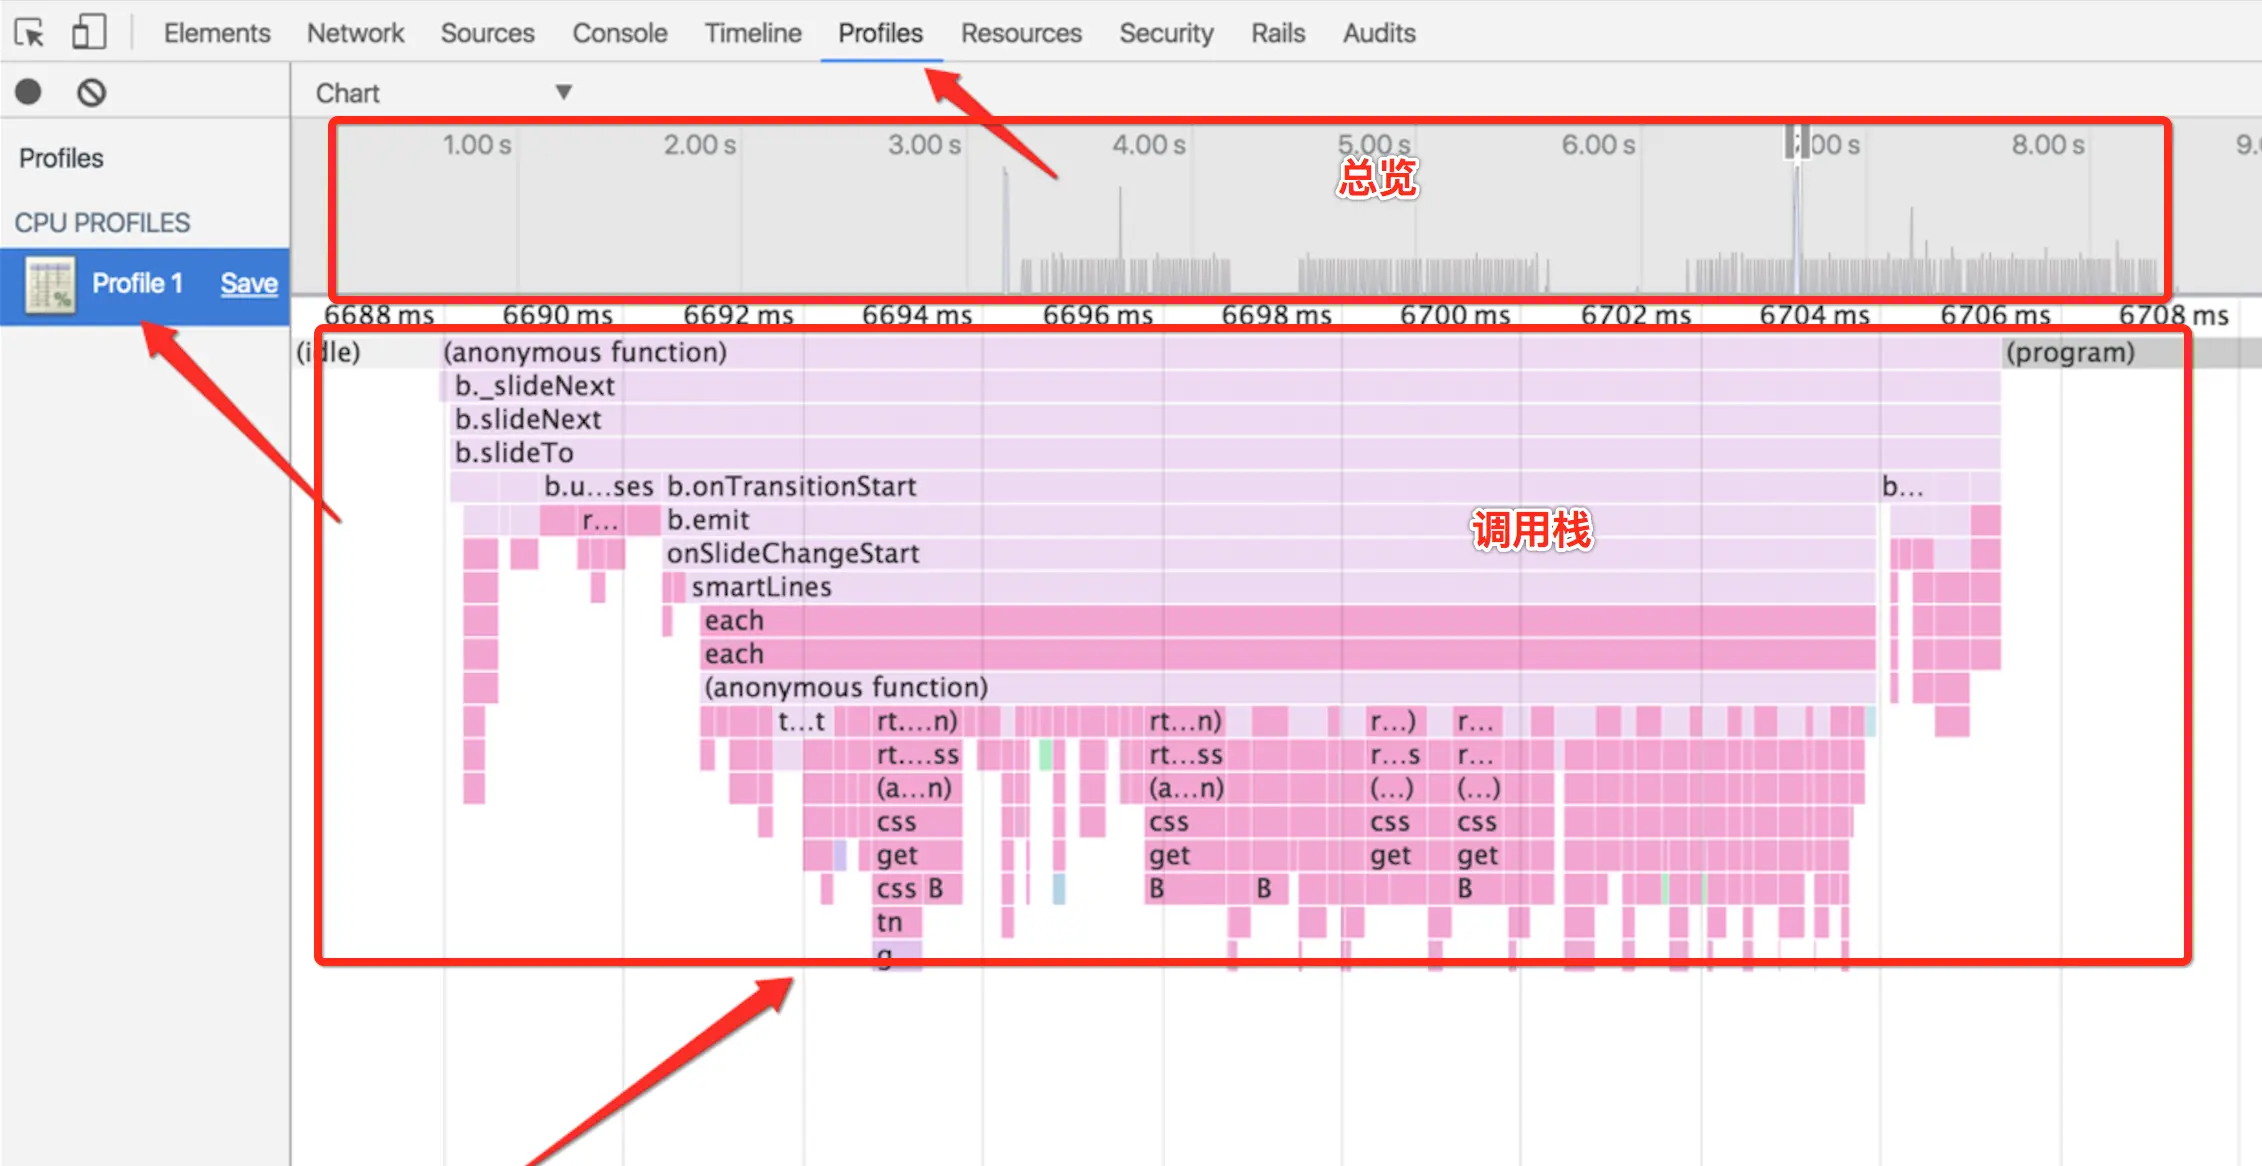Open the Console tab

619,33
